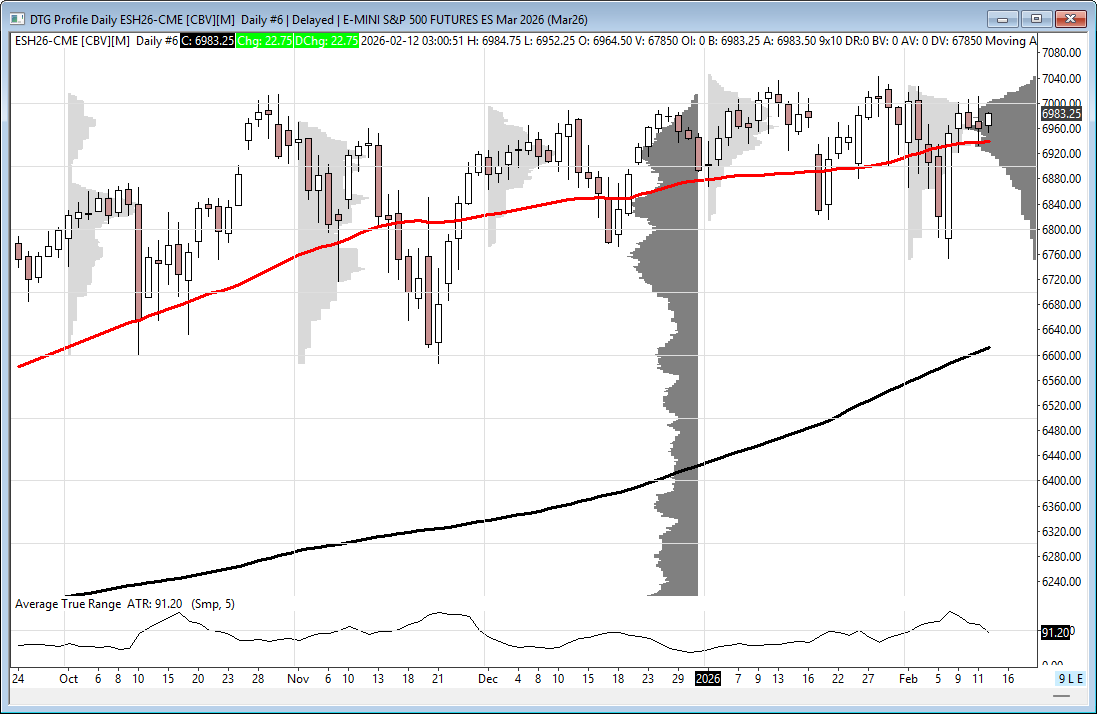
Task: Click the green DChg: 22.75 field
Action: tap(327, 40)
